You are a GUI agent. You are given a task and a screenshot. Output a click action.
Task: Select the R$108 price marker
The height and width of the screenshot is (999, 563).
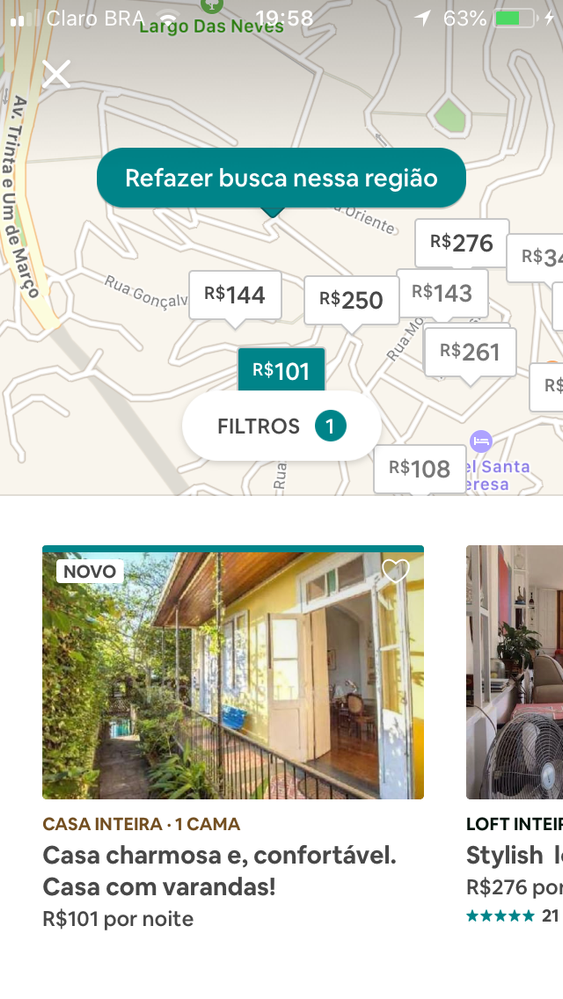420,469
